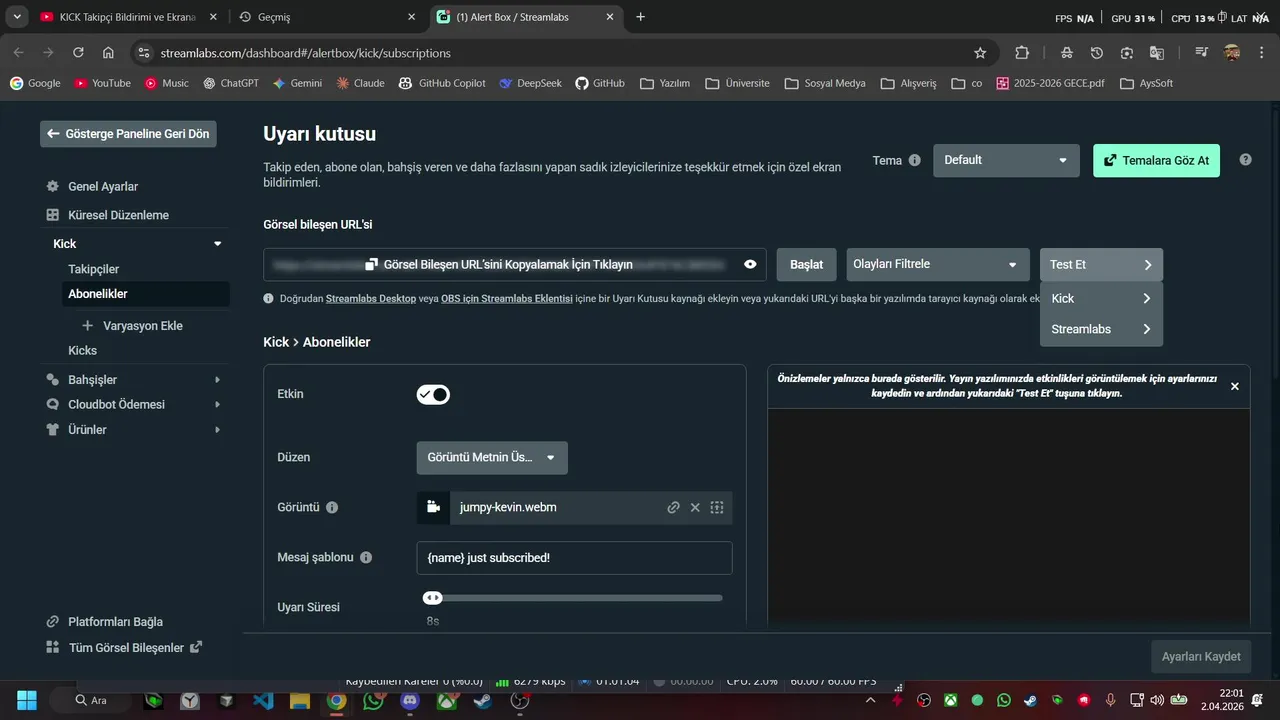Open the Tema Default dropdown
The width and height of the screenshot is (1280, 720).
pos(1006,160)
